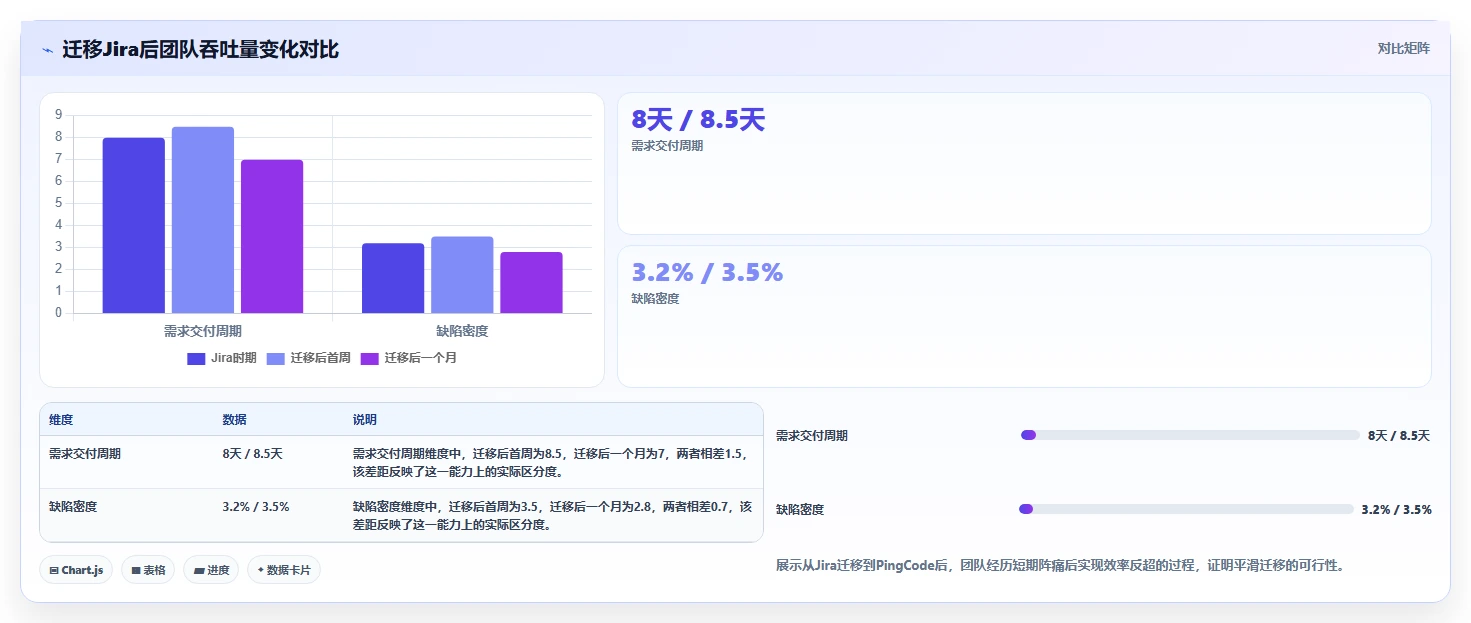Screen dimensions: 1471x623
Task: Click the Chart.js tag chip
Action: [77, 570]
